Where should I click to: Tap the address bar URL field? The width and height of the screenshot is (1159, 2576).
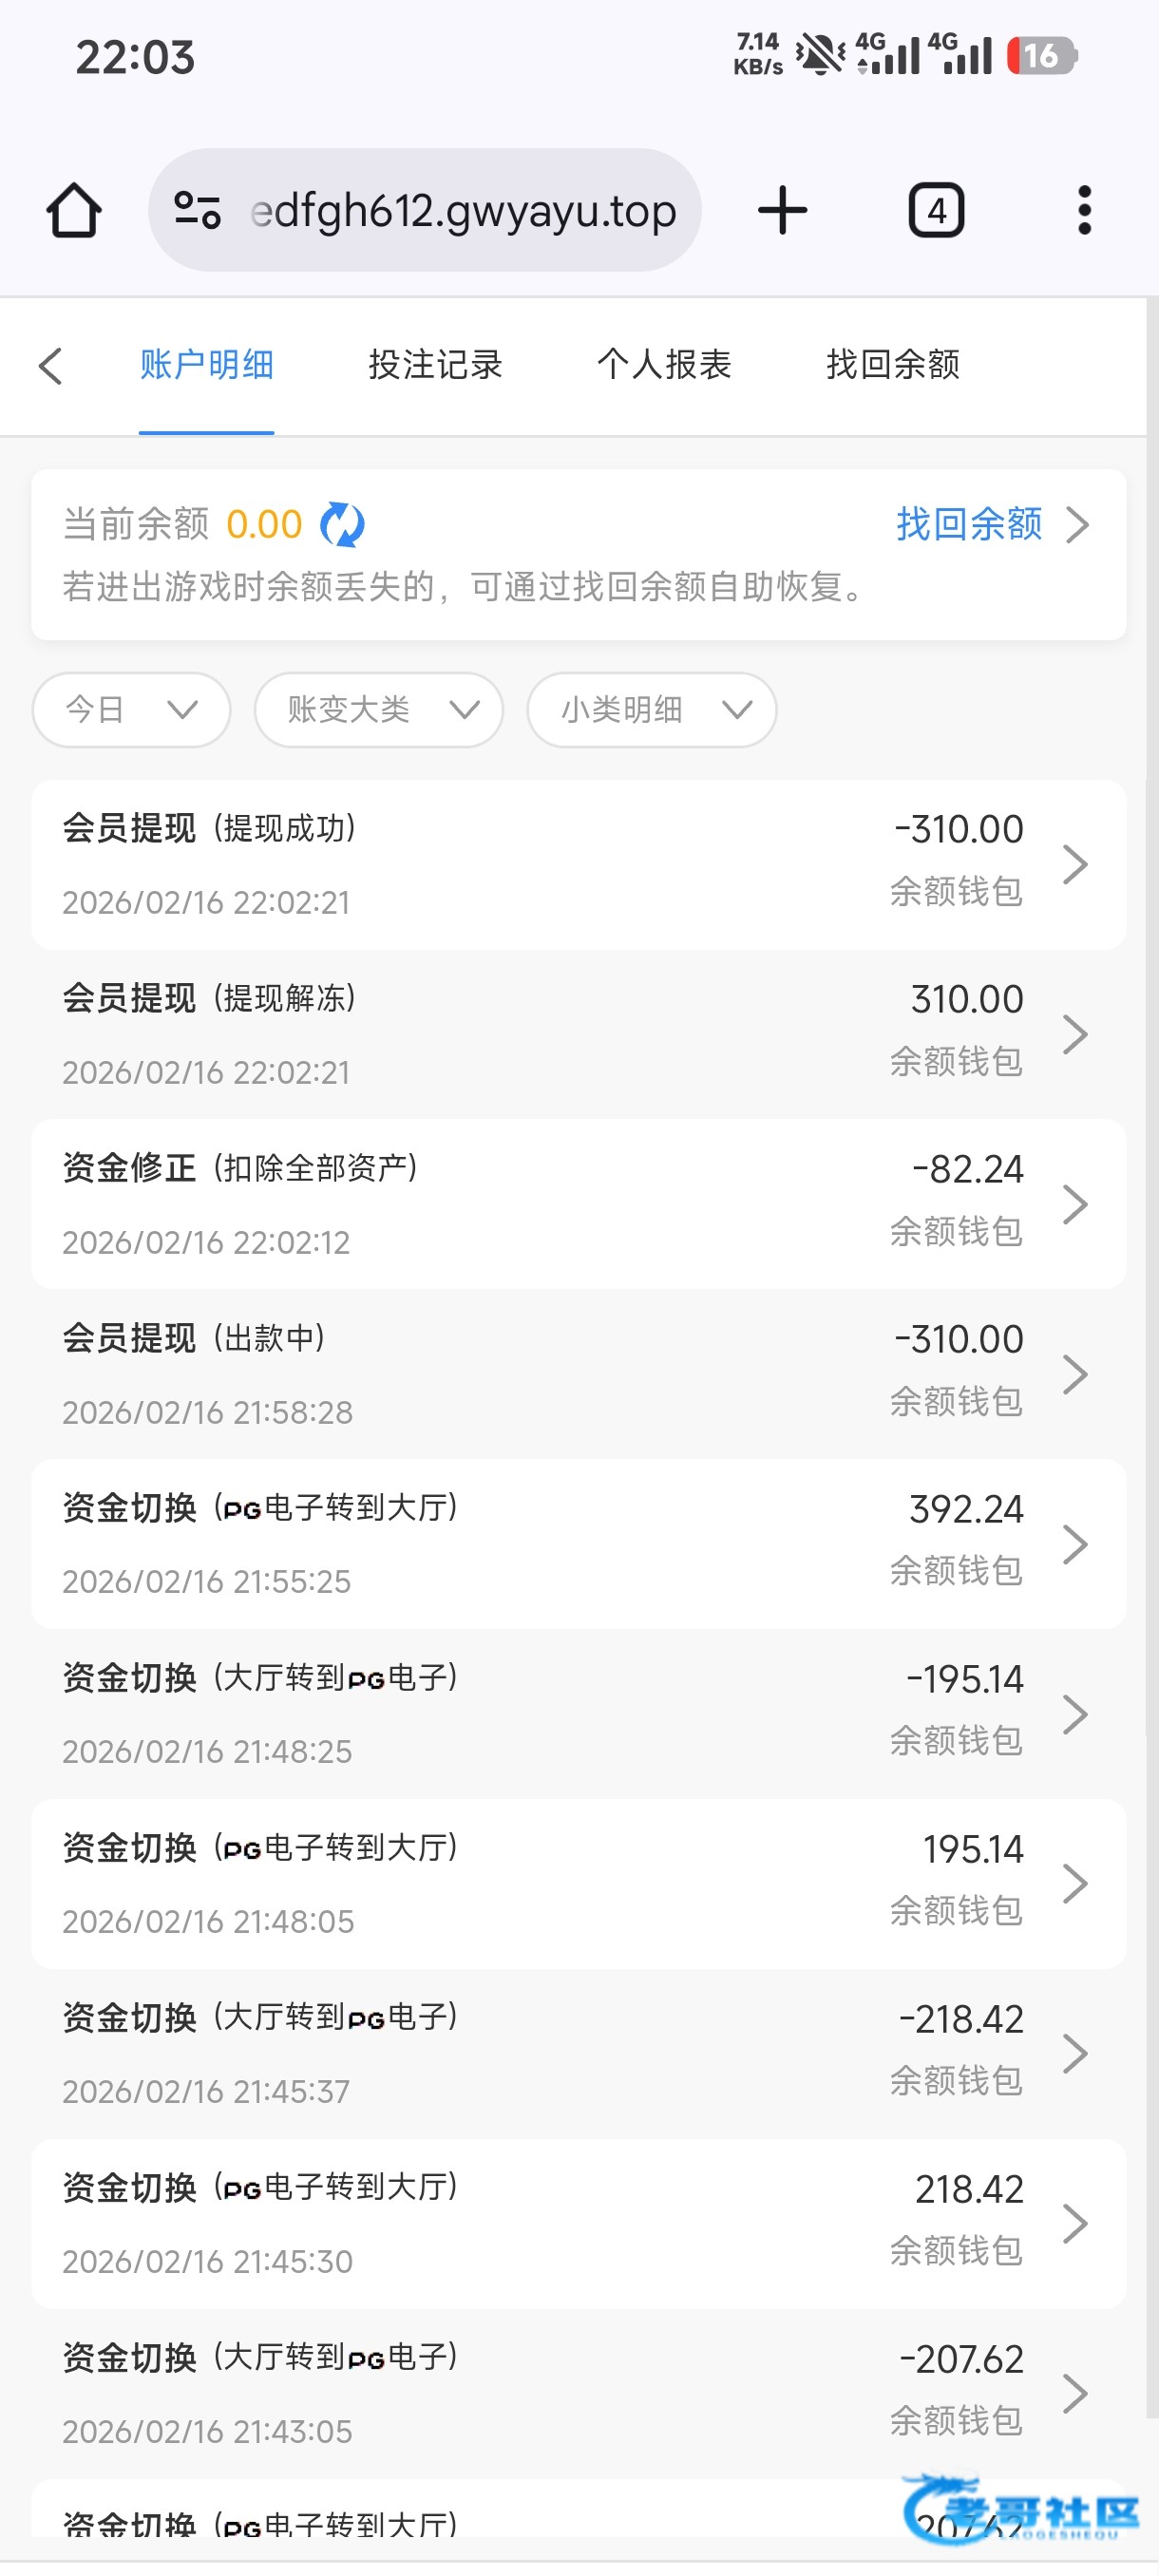(462, 211)
